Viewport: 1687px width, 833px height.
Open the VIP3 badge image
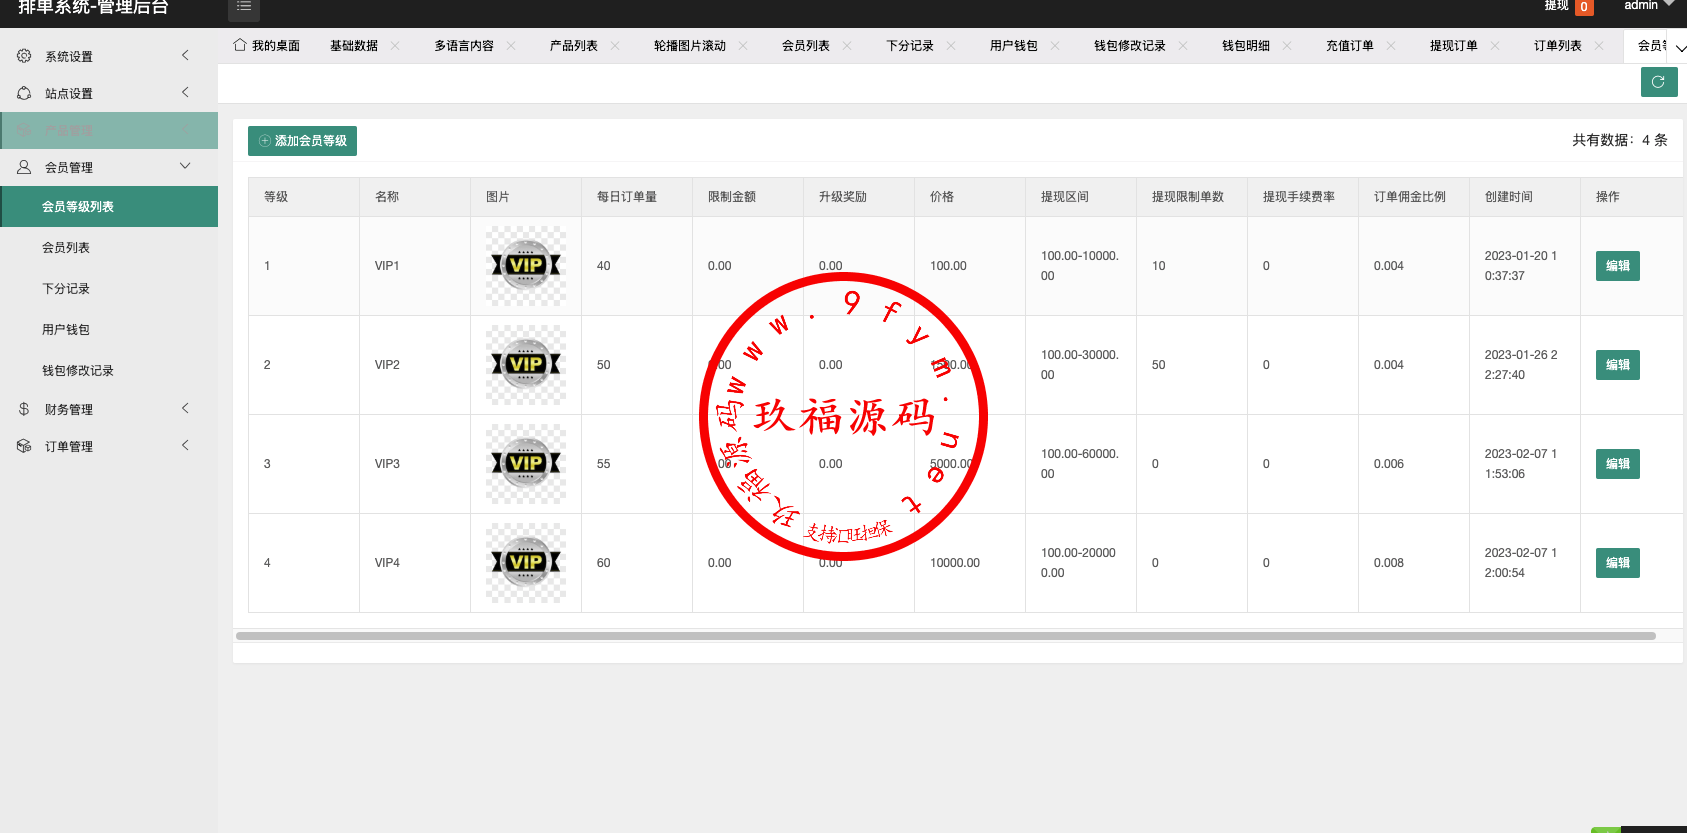[x=526, y=464]
